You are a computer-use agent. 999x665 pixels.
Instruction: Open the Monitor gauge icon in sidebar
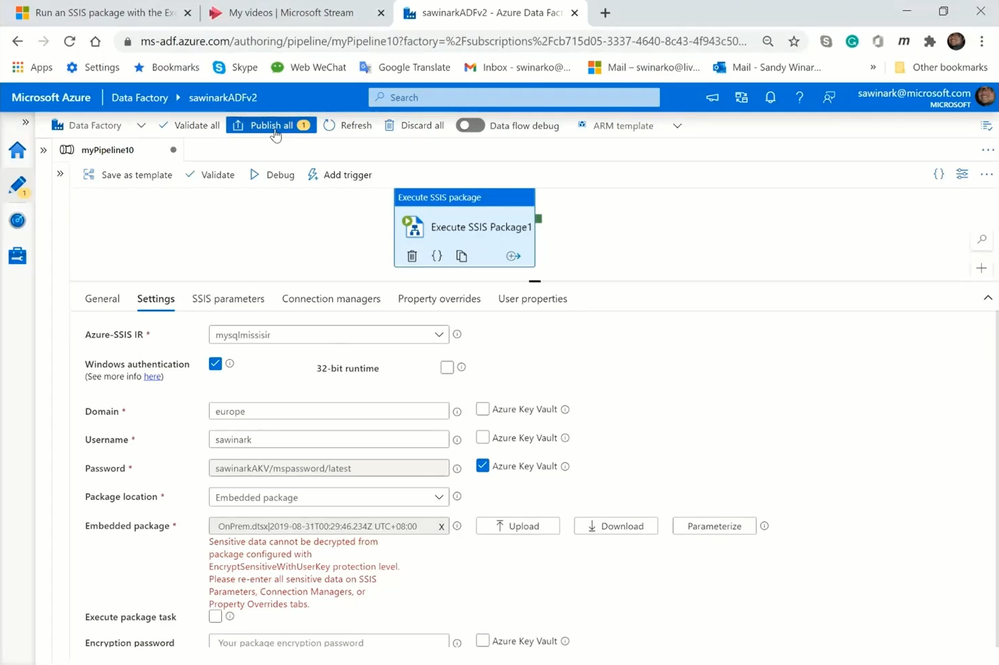(17, 220)
